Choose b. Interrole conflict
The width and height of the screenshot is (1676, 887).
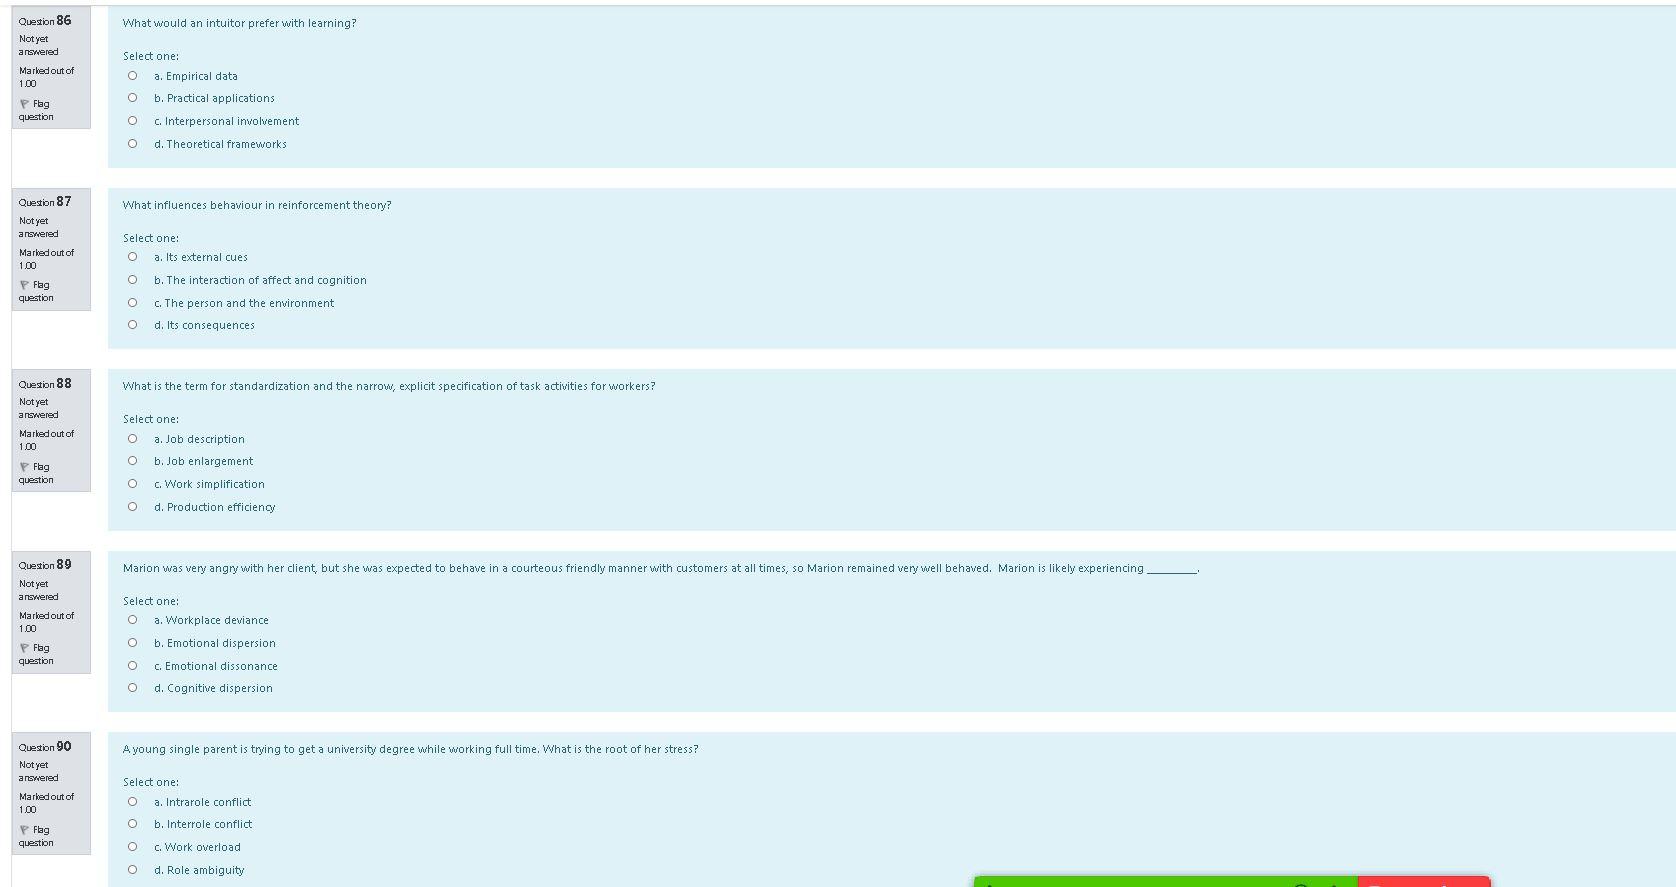tap(132, 824)
